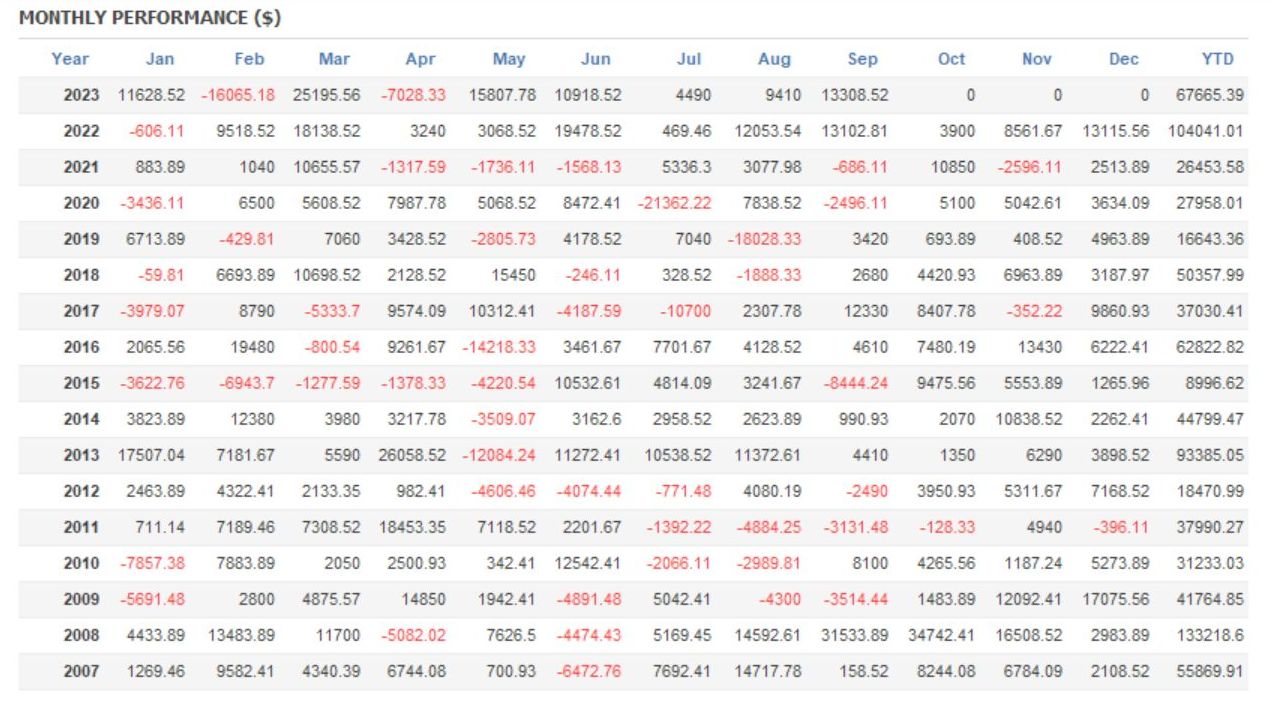Select the 2008 October value 34742.41
The image size is (1272, 702).
941,635
